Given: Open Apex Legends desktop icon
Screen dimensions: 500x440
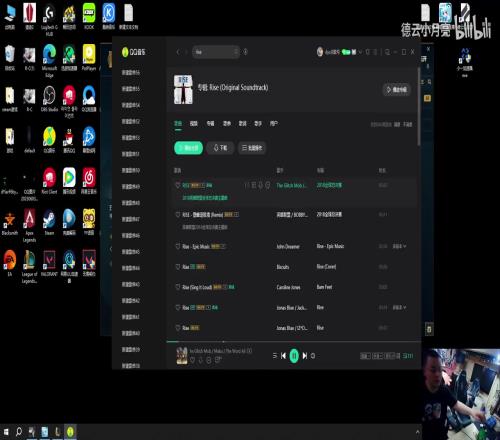Looking at the screenshot, I should coord(29,226).
